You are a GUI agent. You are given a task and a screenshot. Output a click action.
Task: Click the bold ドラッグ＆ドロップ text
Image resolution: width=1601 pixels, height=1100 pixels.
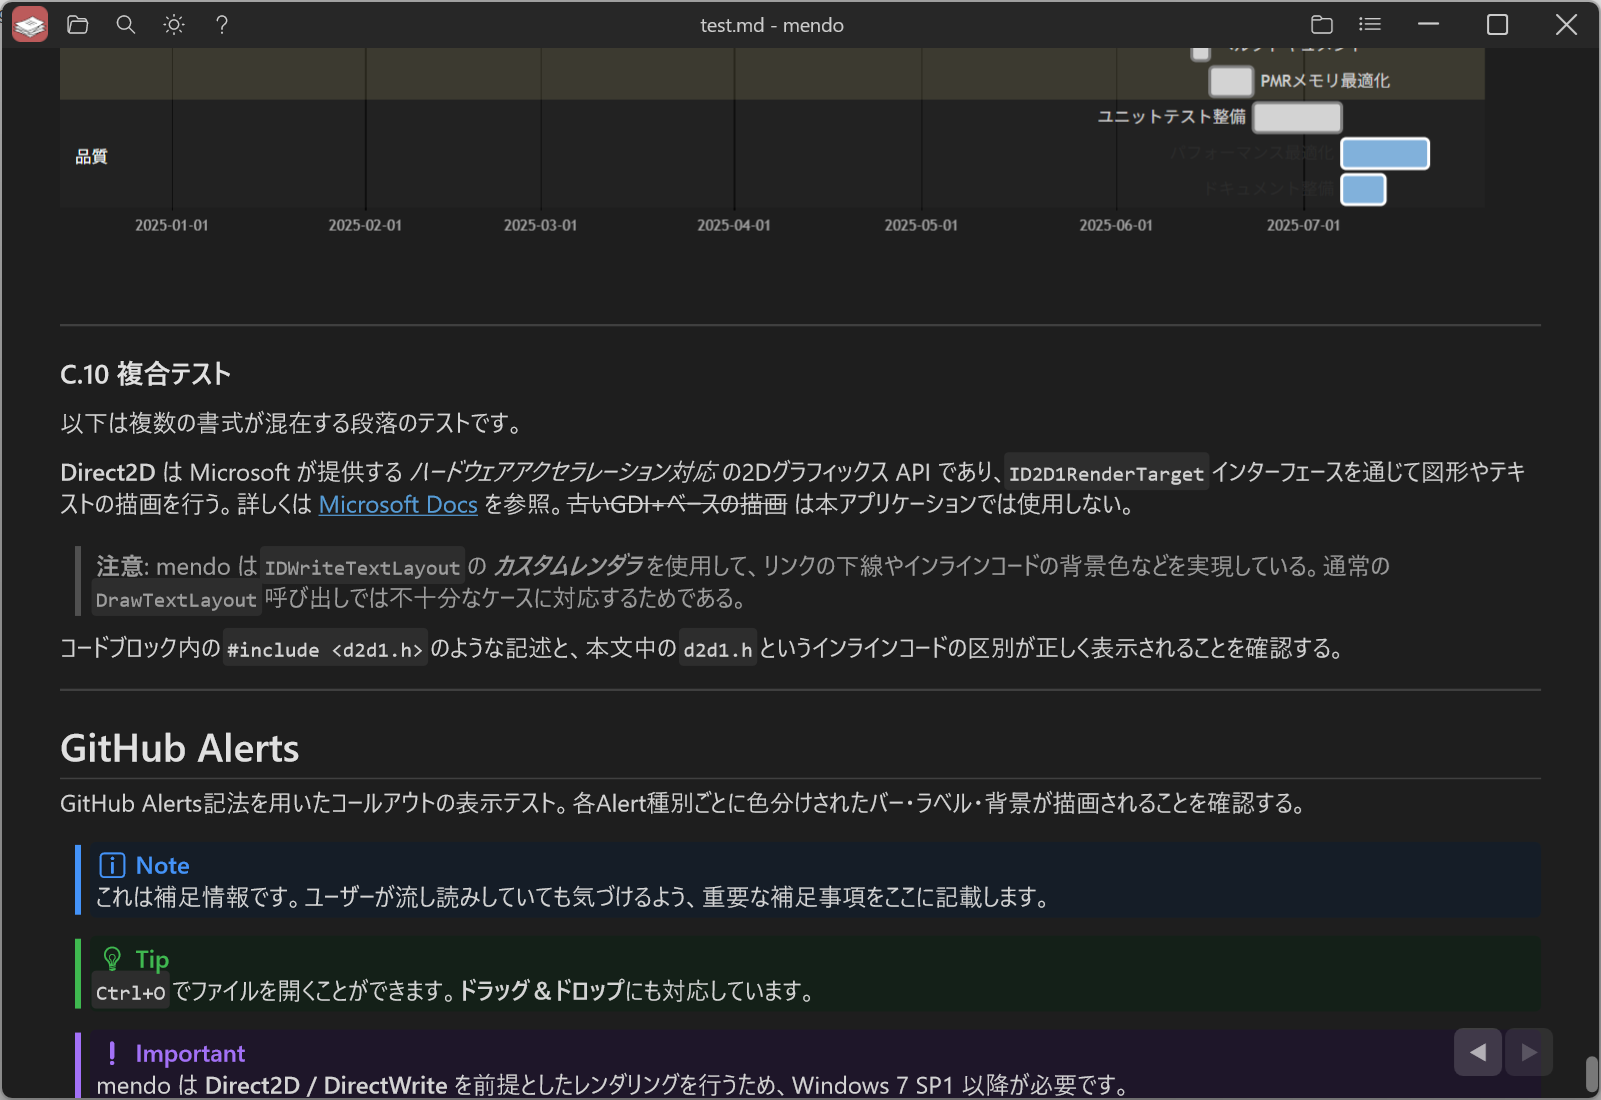point(541,991)
